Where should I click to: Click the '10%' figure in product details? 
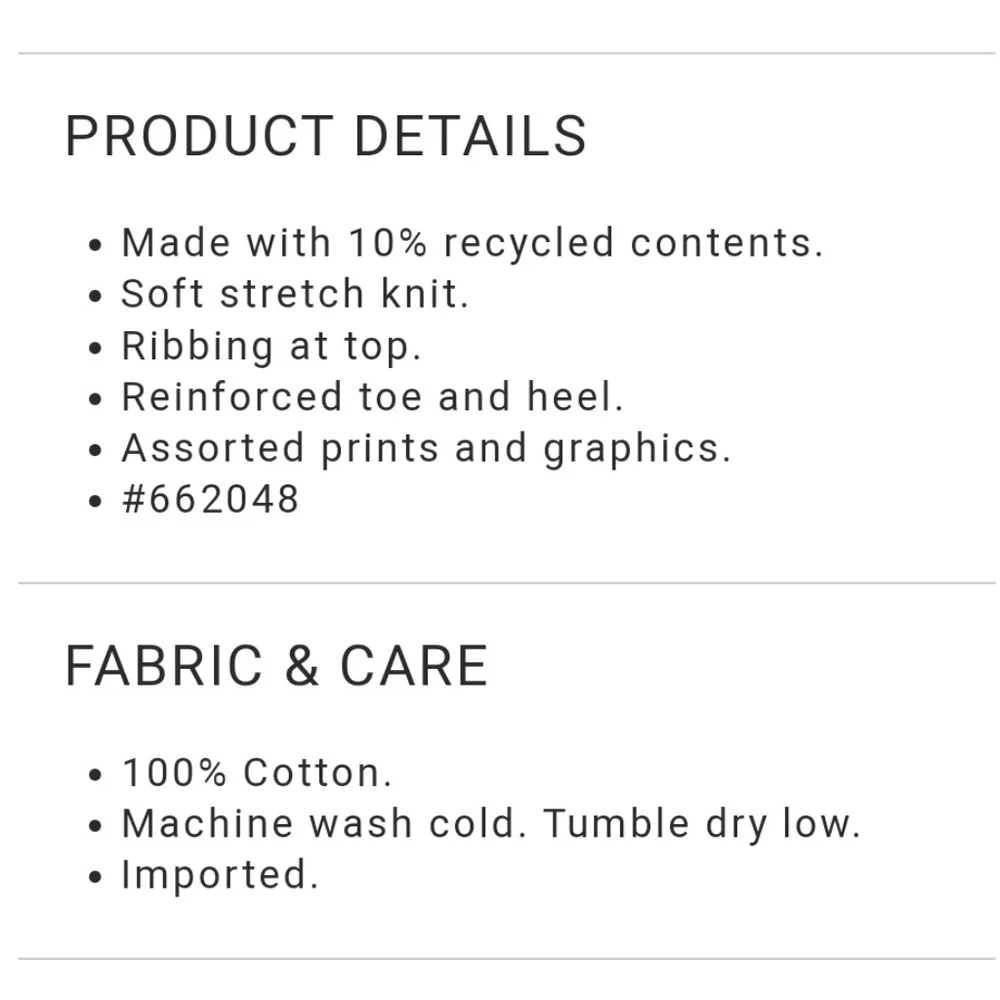point(388,243)
